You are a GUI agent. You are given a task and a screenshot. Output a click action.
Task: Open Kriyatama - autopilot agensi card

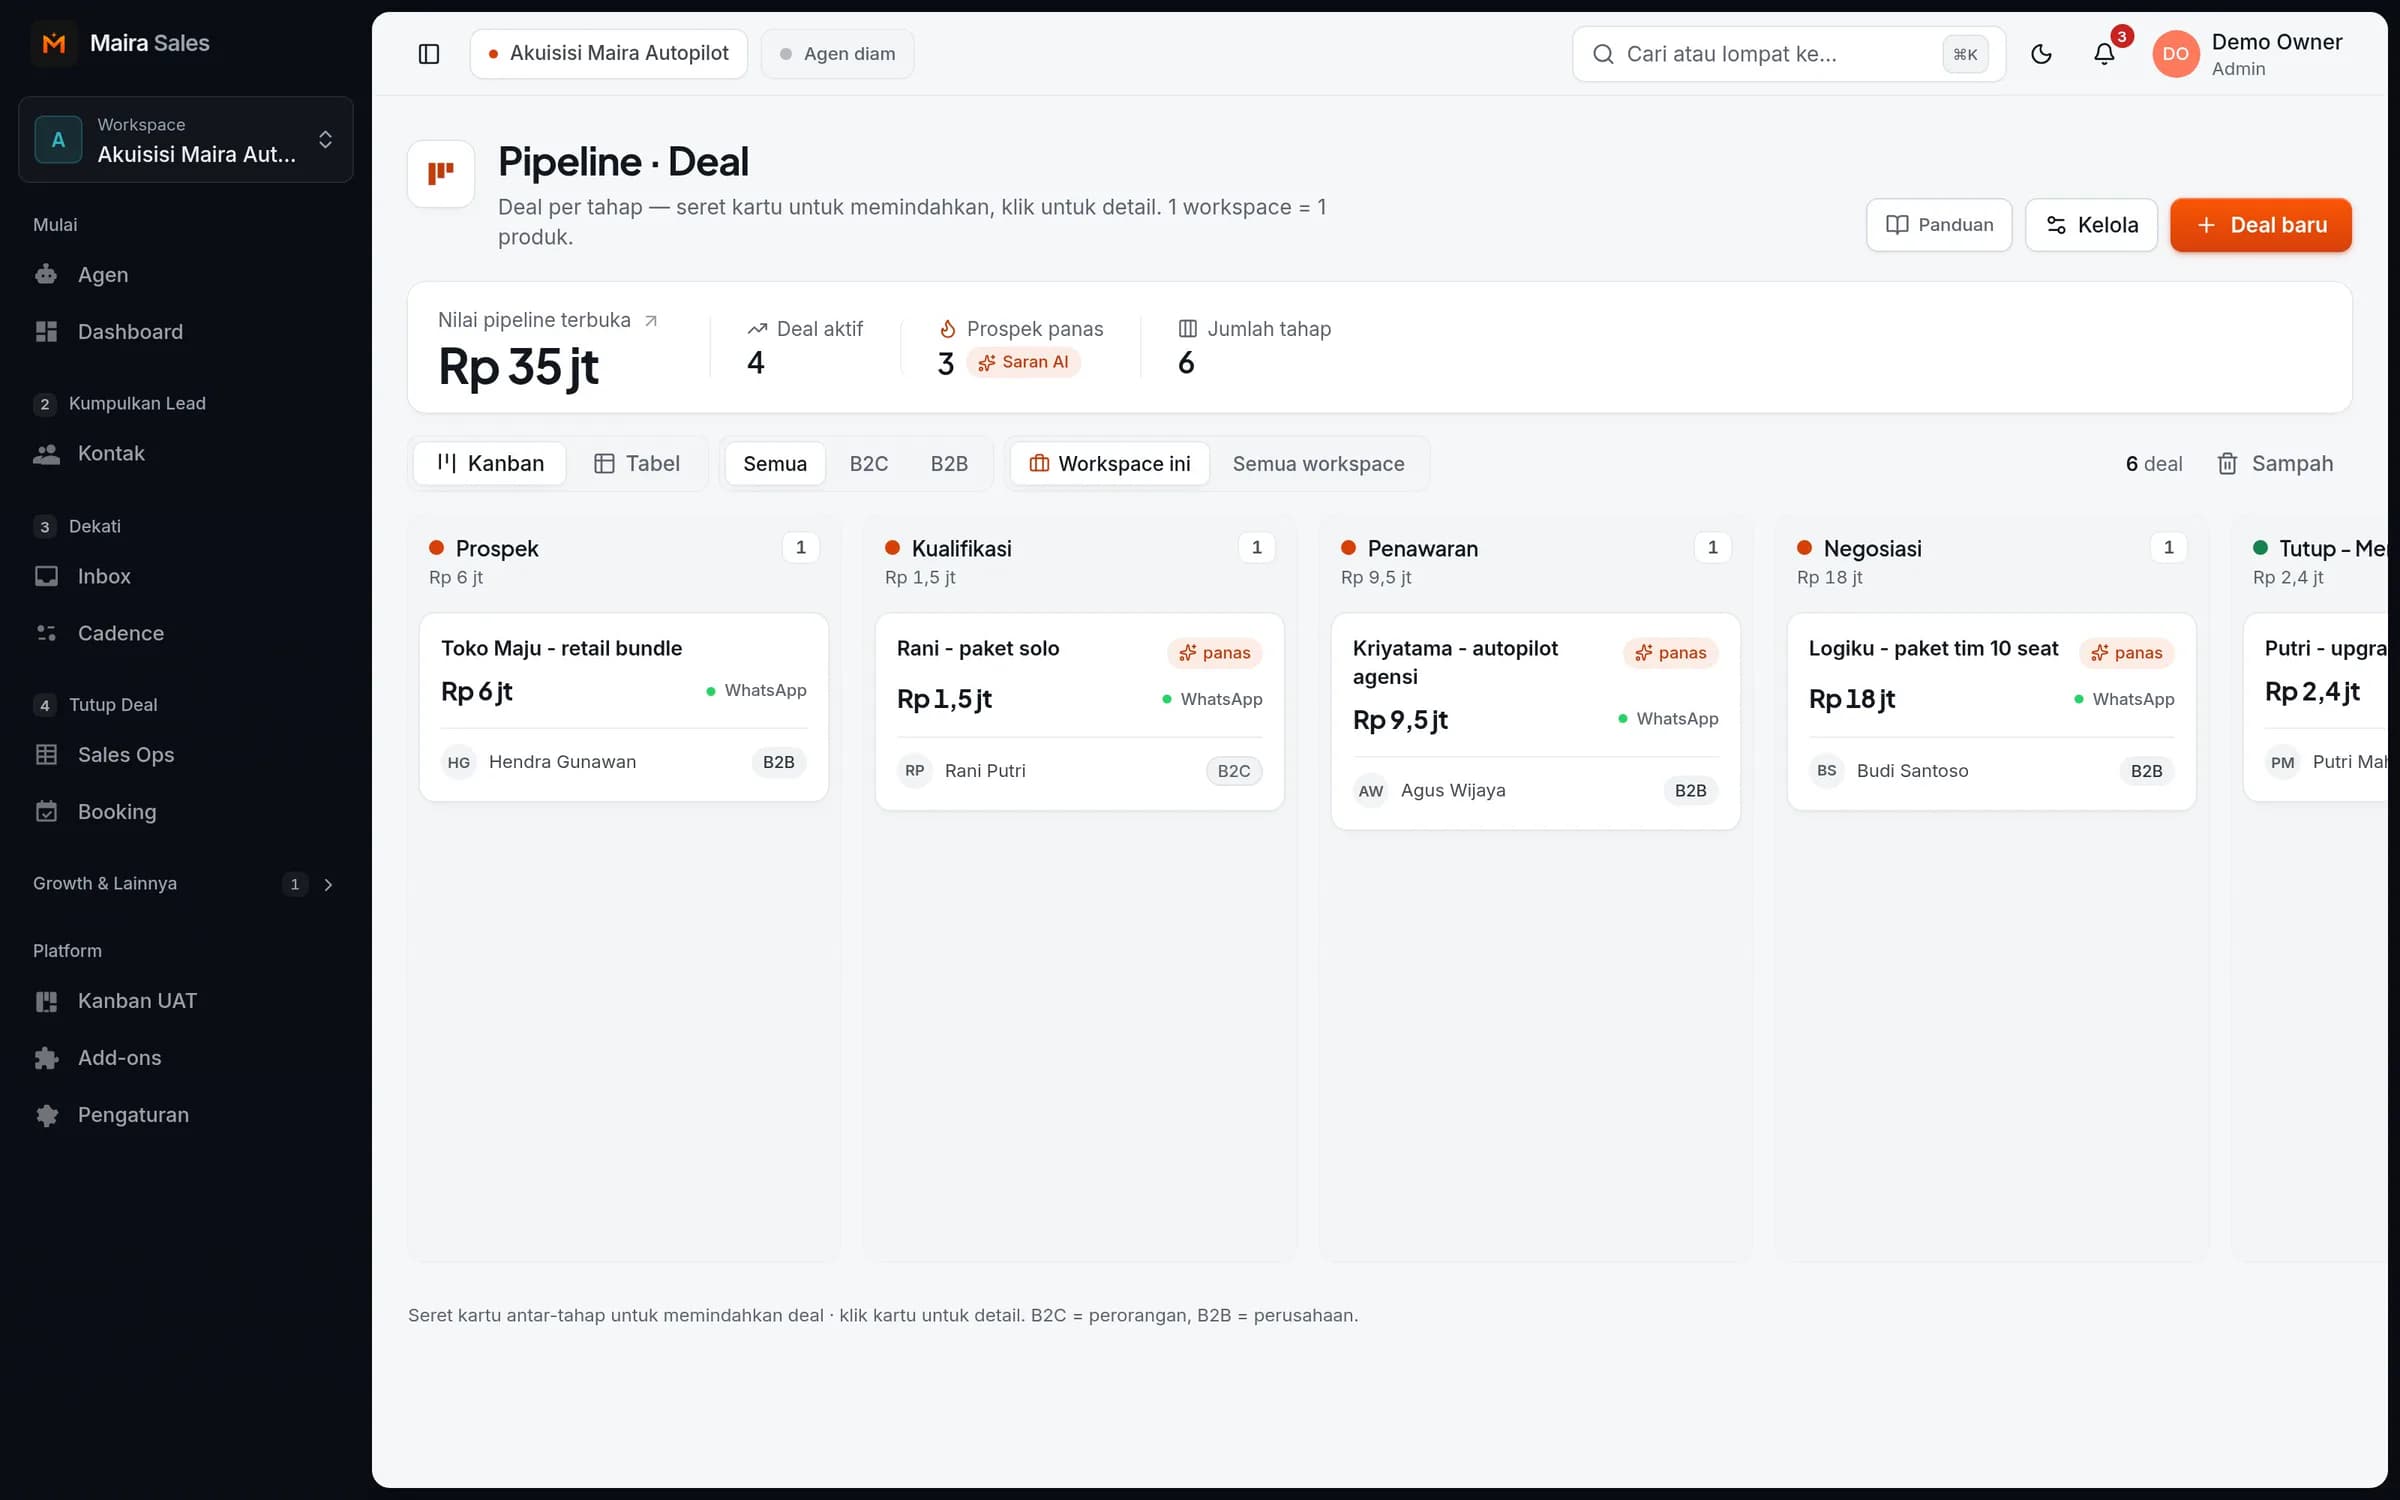pos(1536,721)
